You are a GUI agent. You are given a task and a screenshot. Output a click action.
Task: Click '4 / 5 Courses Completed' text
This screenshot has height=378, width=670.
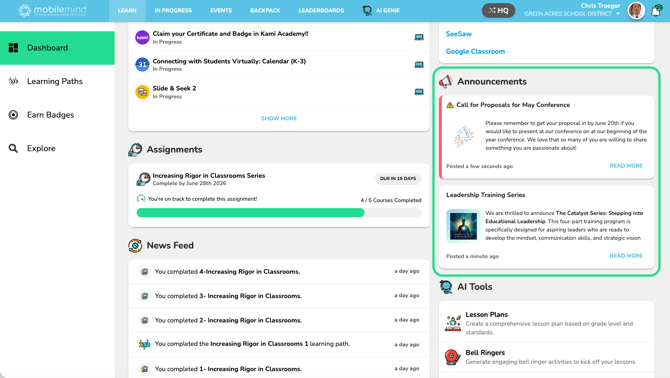pos(391,200)
